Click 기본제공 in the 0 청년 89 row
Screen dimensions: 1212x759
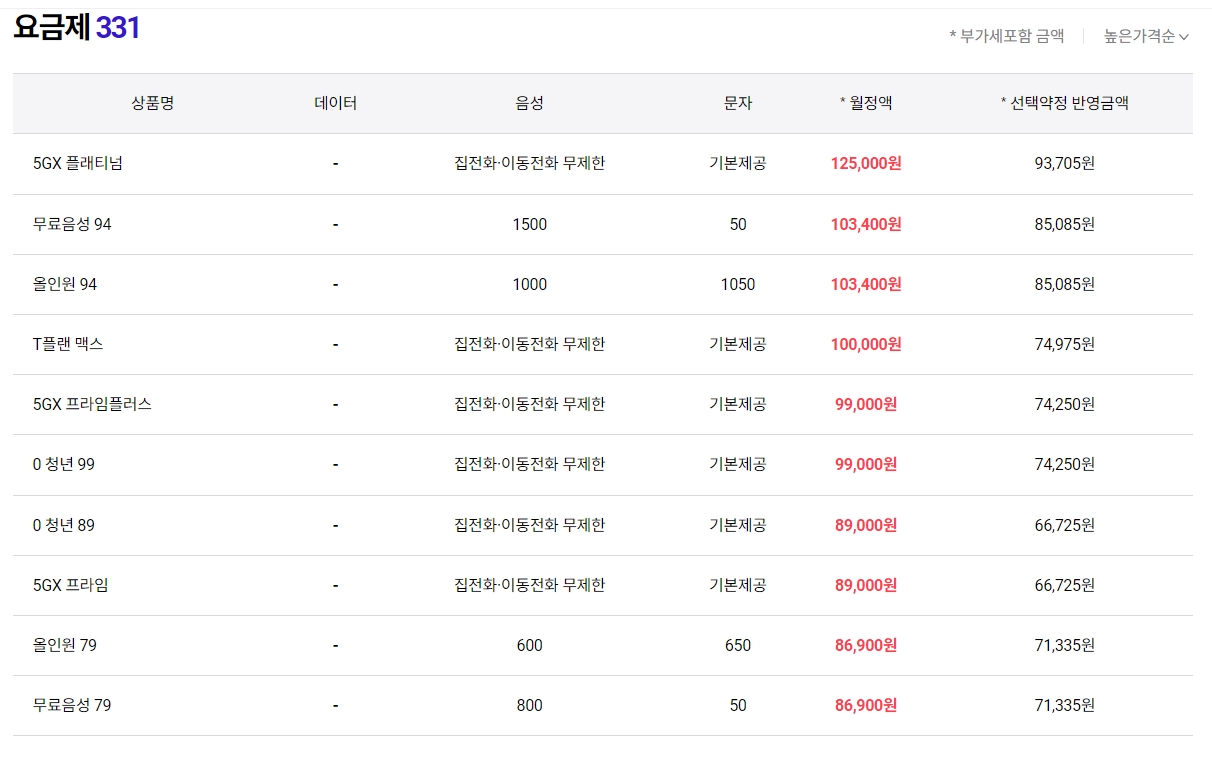pyautogui.click(x=737, y=525)
